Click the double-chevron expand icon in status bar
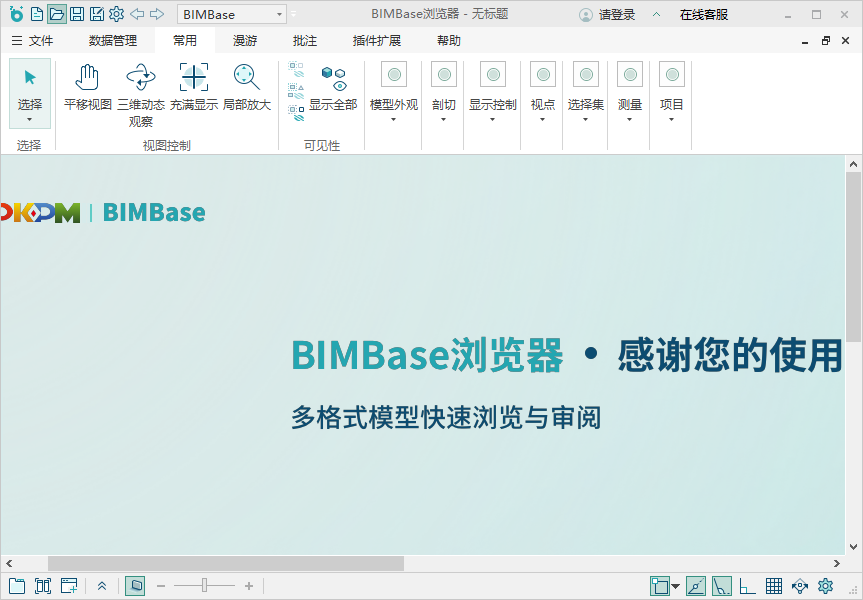This screenshot has height=600, width=863. (x=102, y=586)
